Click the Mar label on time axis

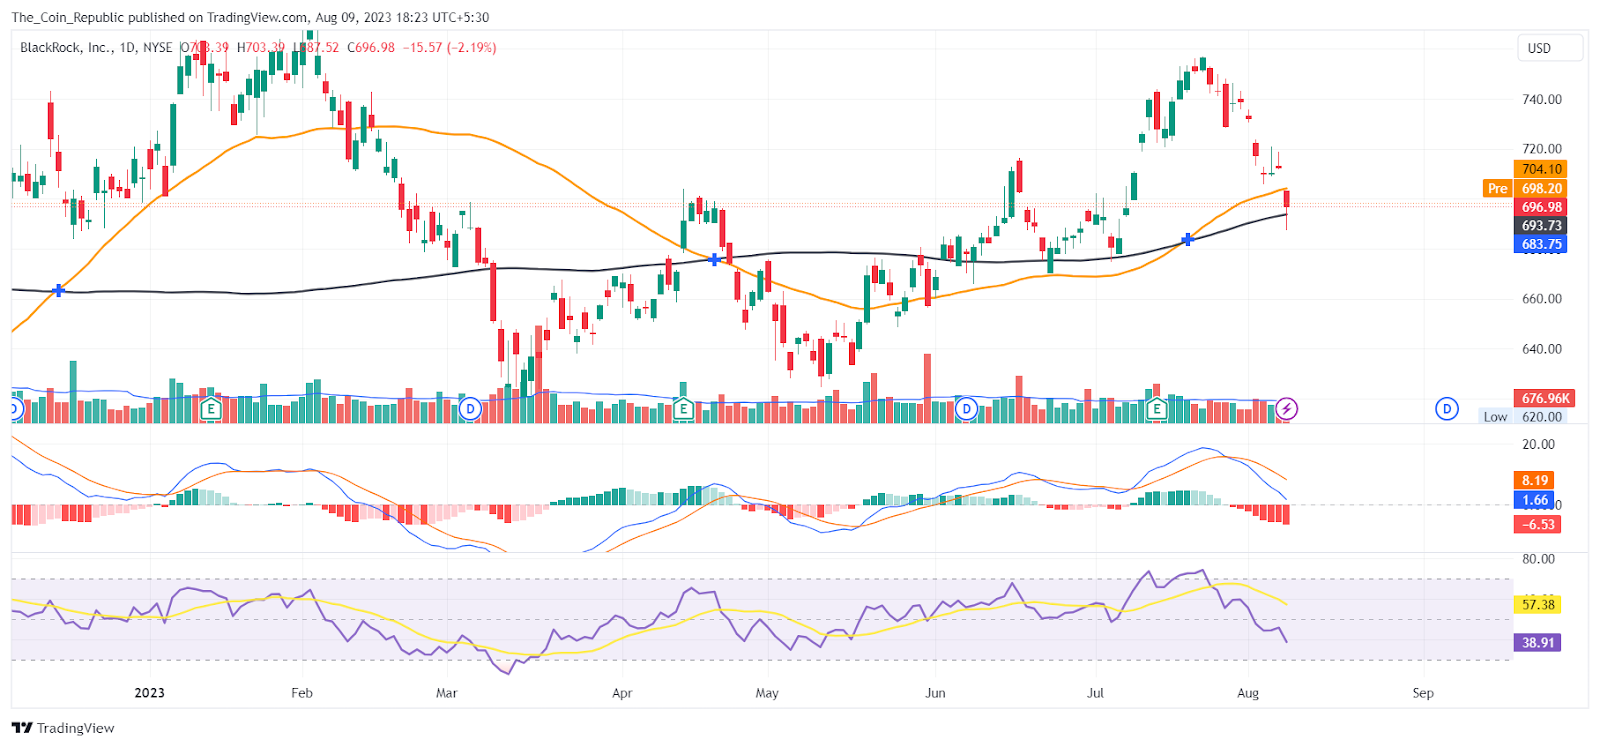(447, 693)
